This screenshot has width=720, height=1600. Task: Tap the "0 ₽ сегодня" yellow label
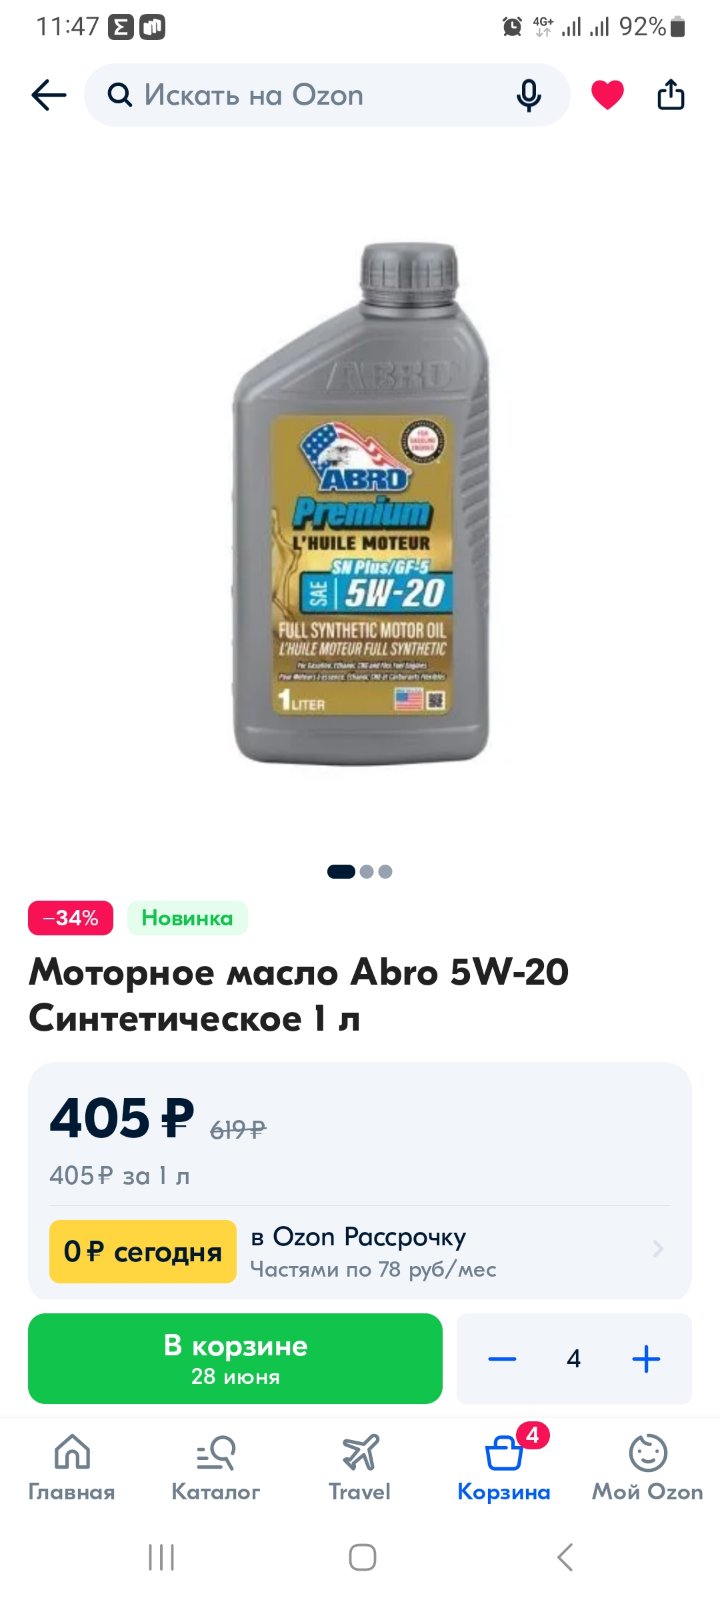143,1251
